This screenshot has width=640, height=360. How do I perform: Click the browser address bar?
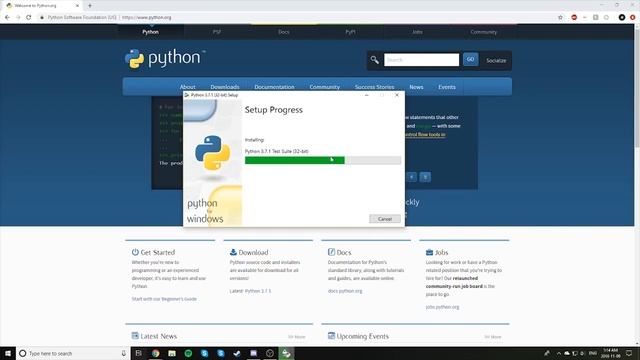point(298,18)
